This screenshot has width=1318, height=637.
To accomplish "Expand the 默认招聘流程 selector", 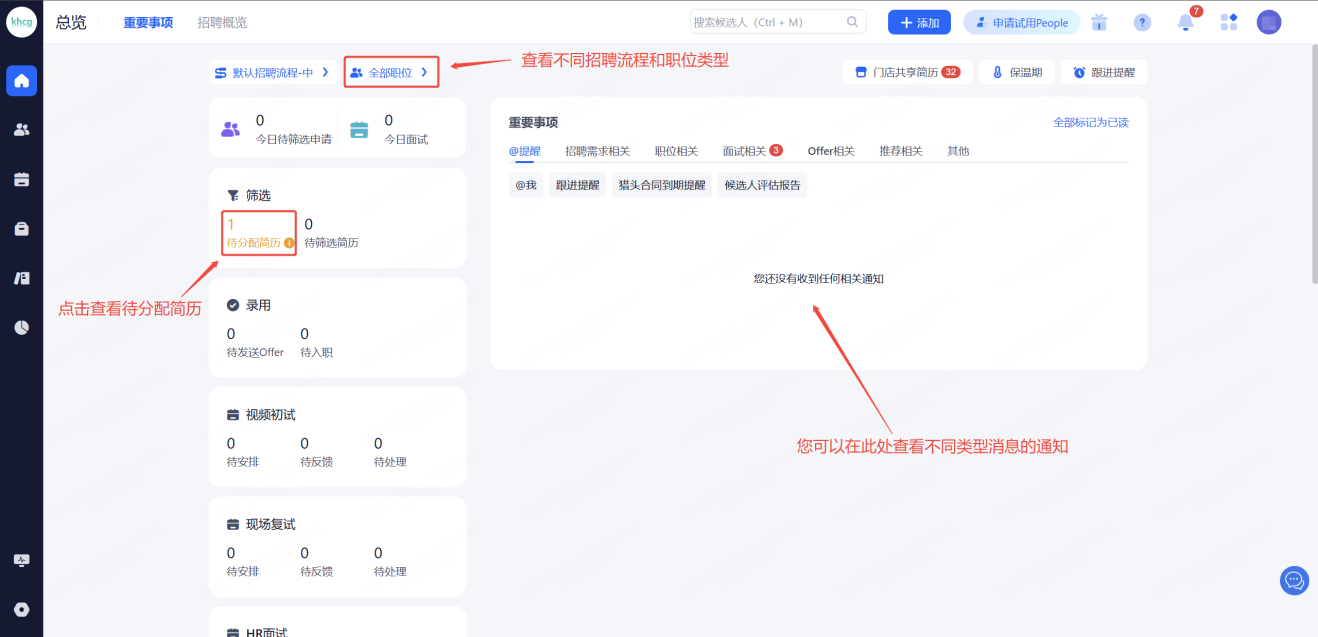I will pos(271,73).
